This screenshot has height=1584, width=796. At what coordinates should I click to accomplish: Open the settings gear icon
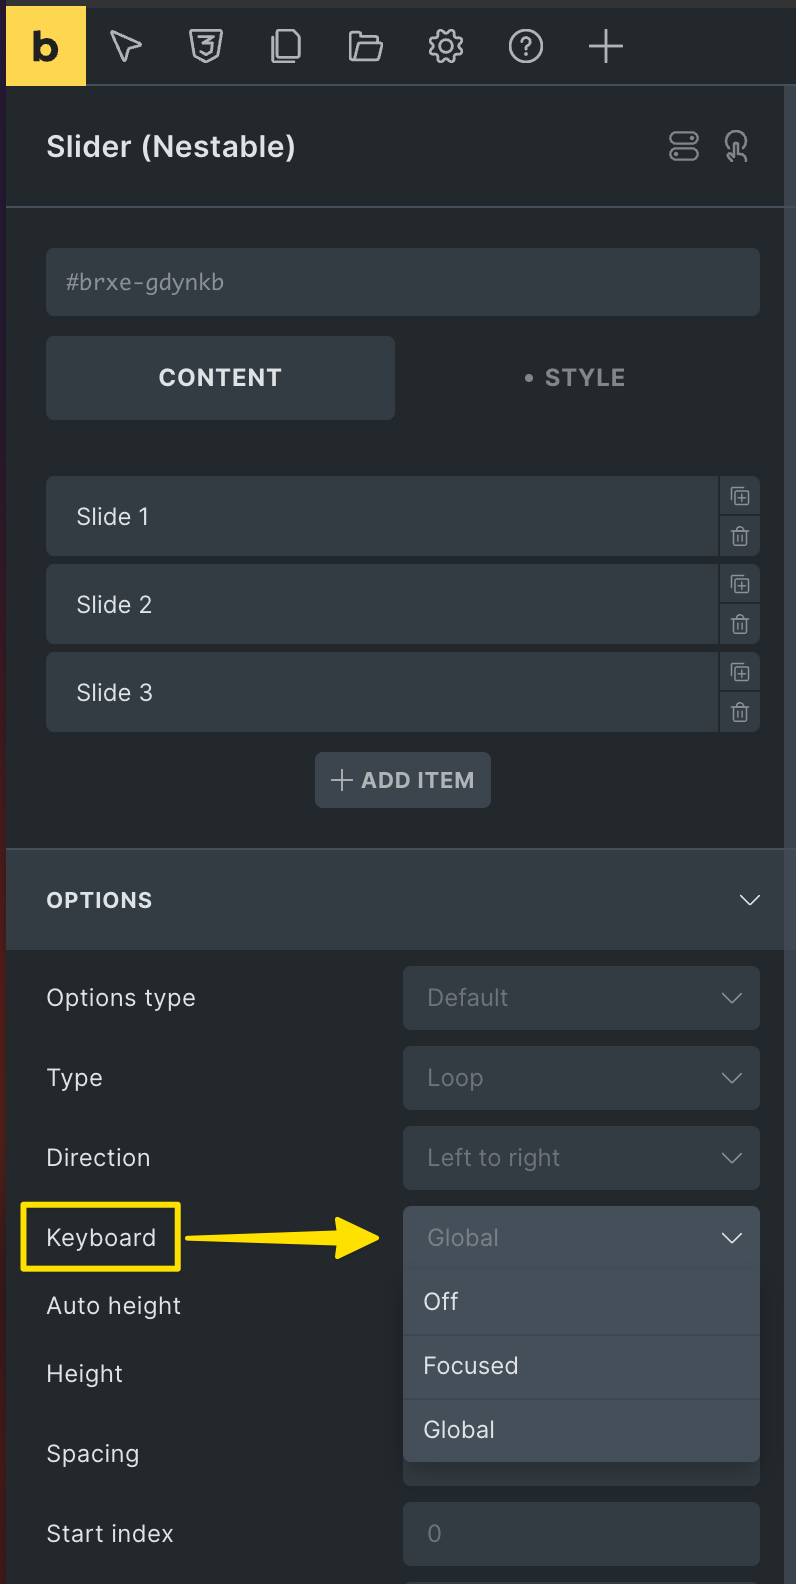click(x=446, y=46)
